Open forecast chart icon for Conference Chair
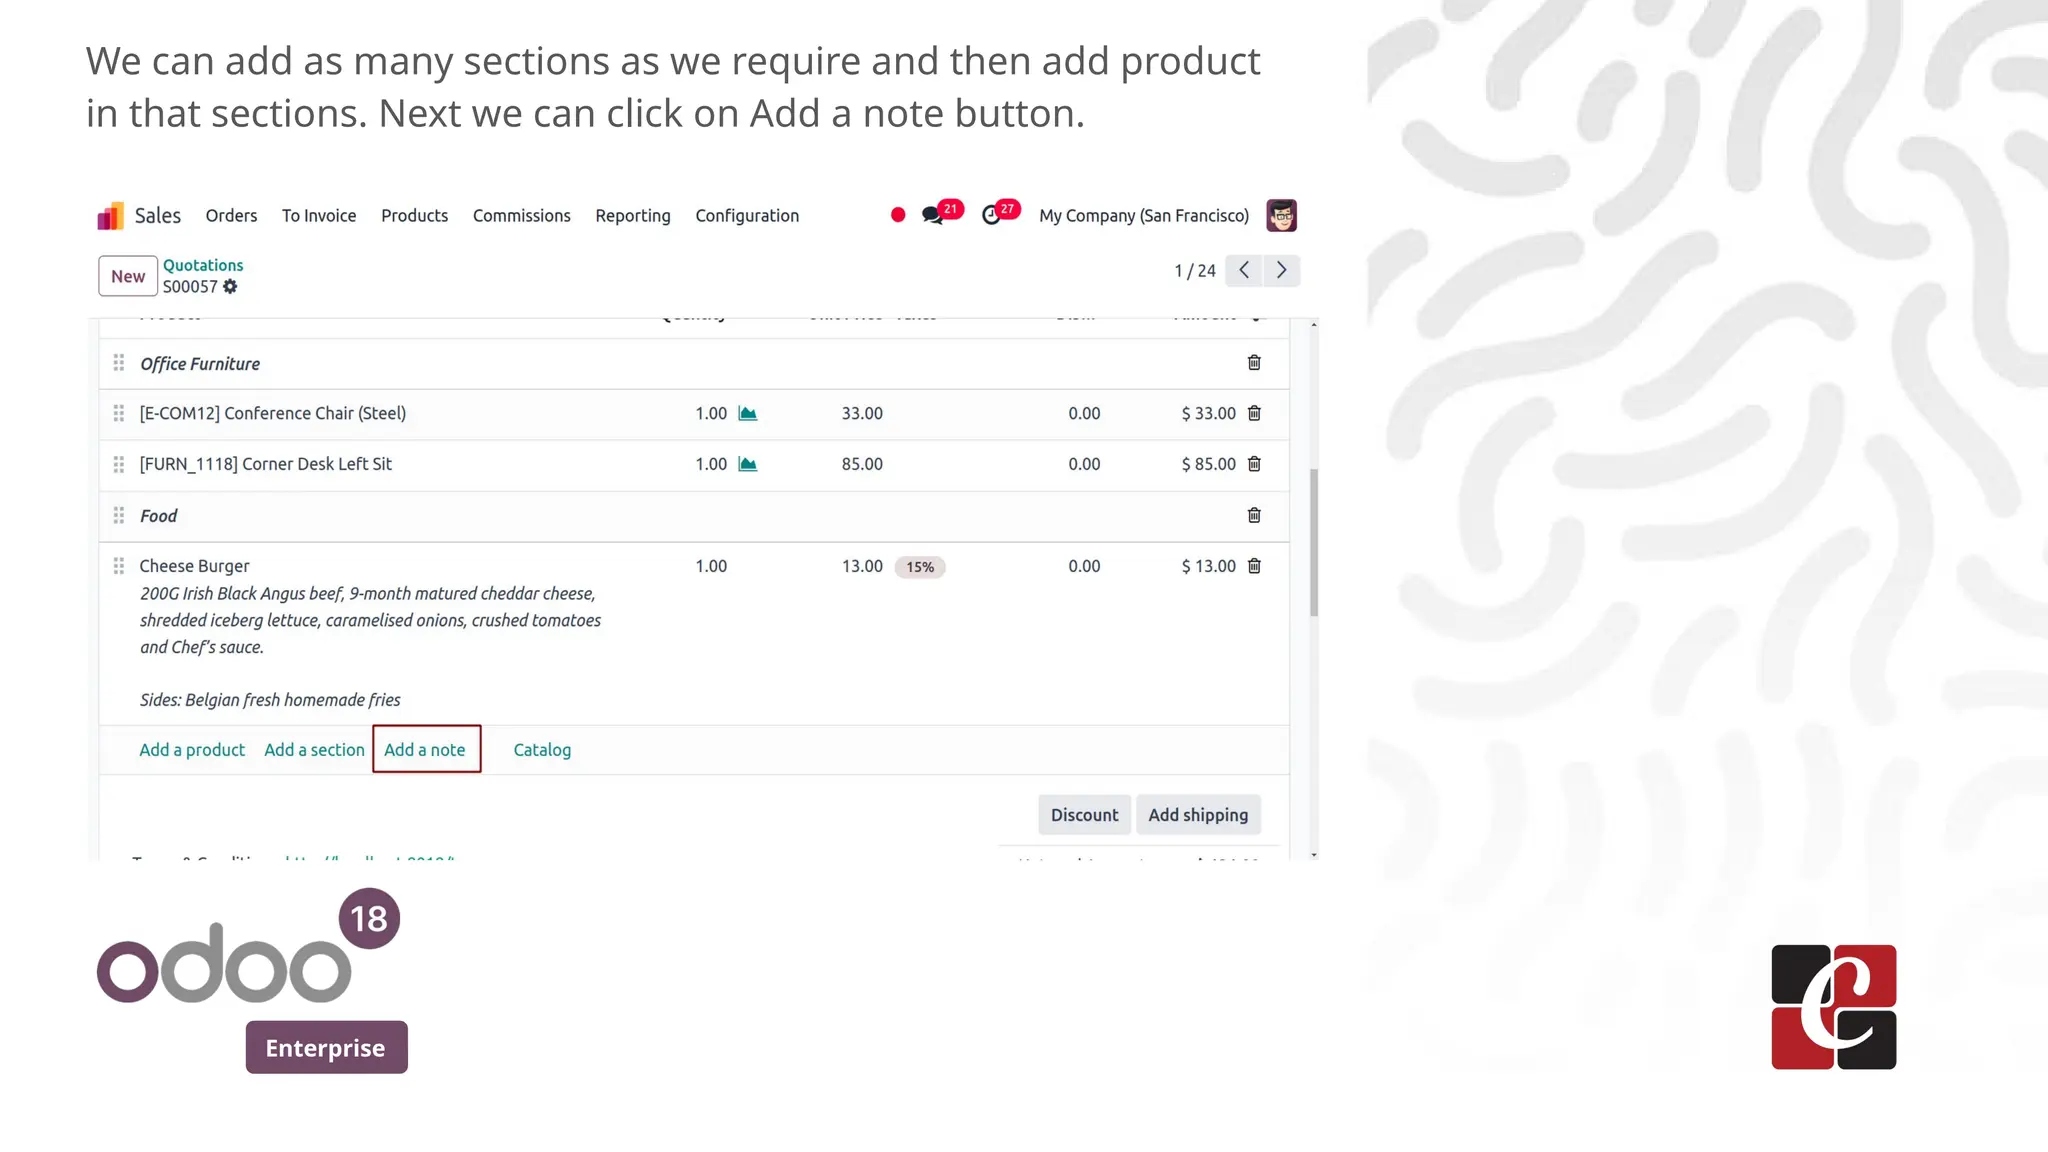 pyautogui.click(x=748, y=413)
